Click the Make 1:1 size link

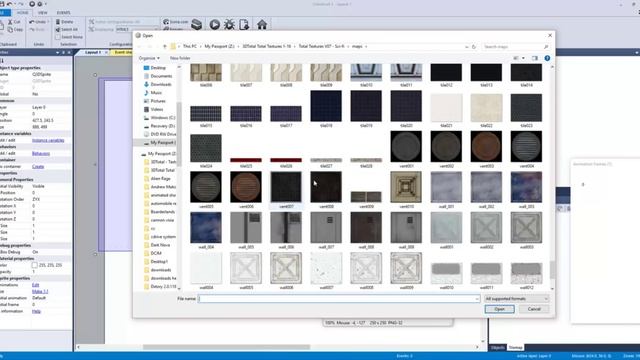pyautogui.click(x=40, y=291)
